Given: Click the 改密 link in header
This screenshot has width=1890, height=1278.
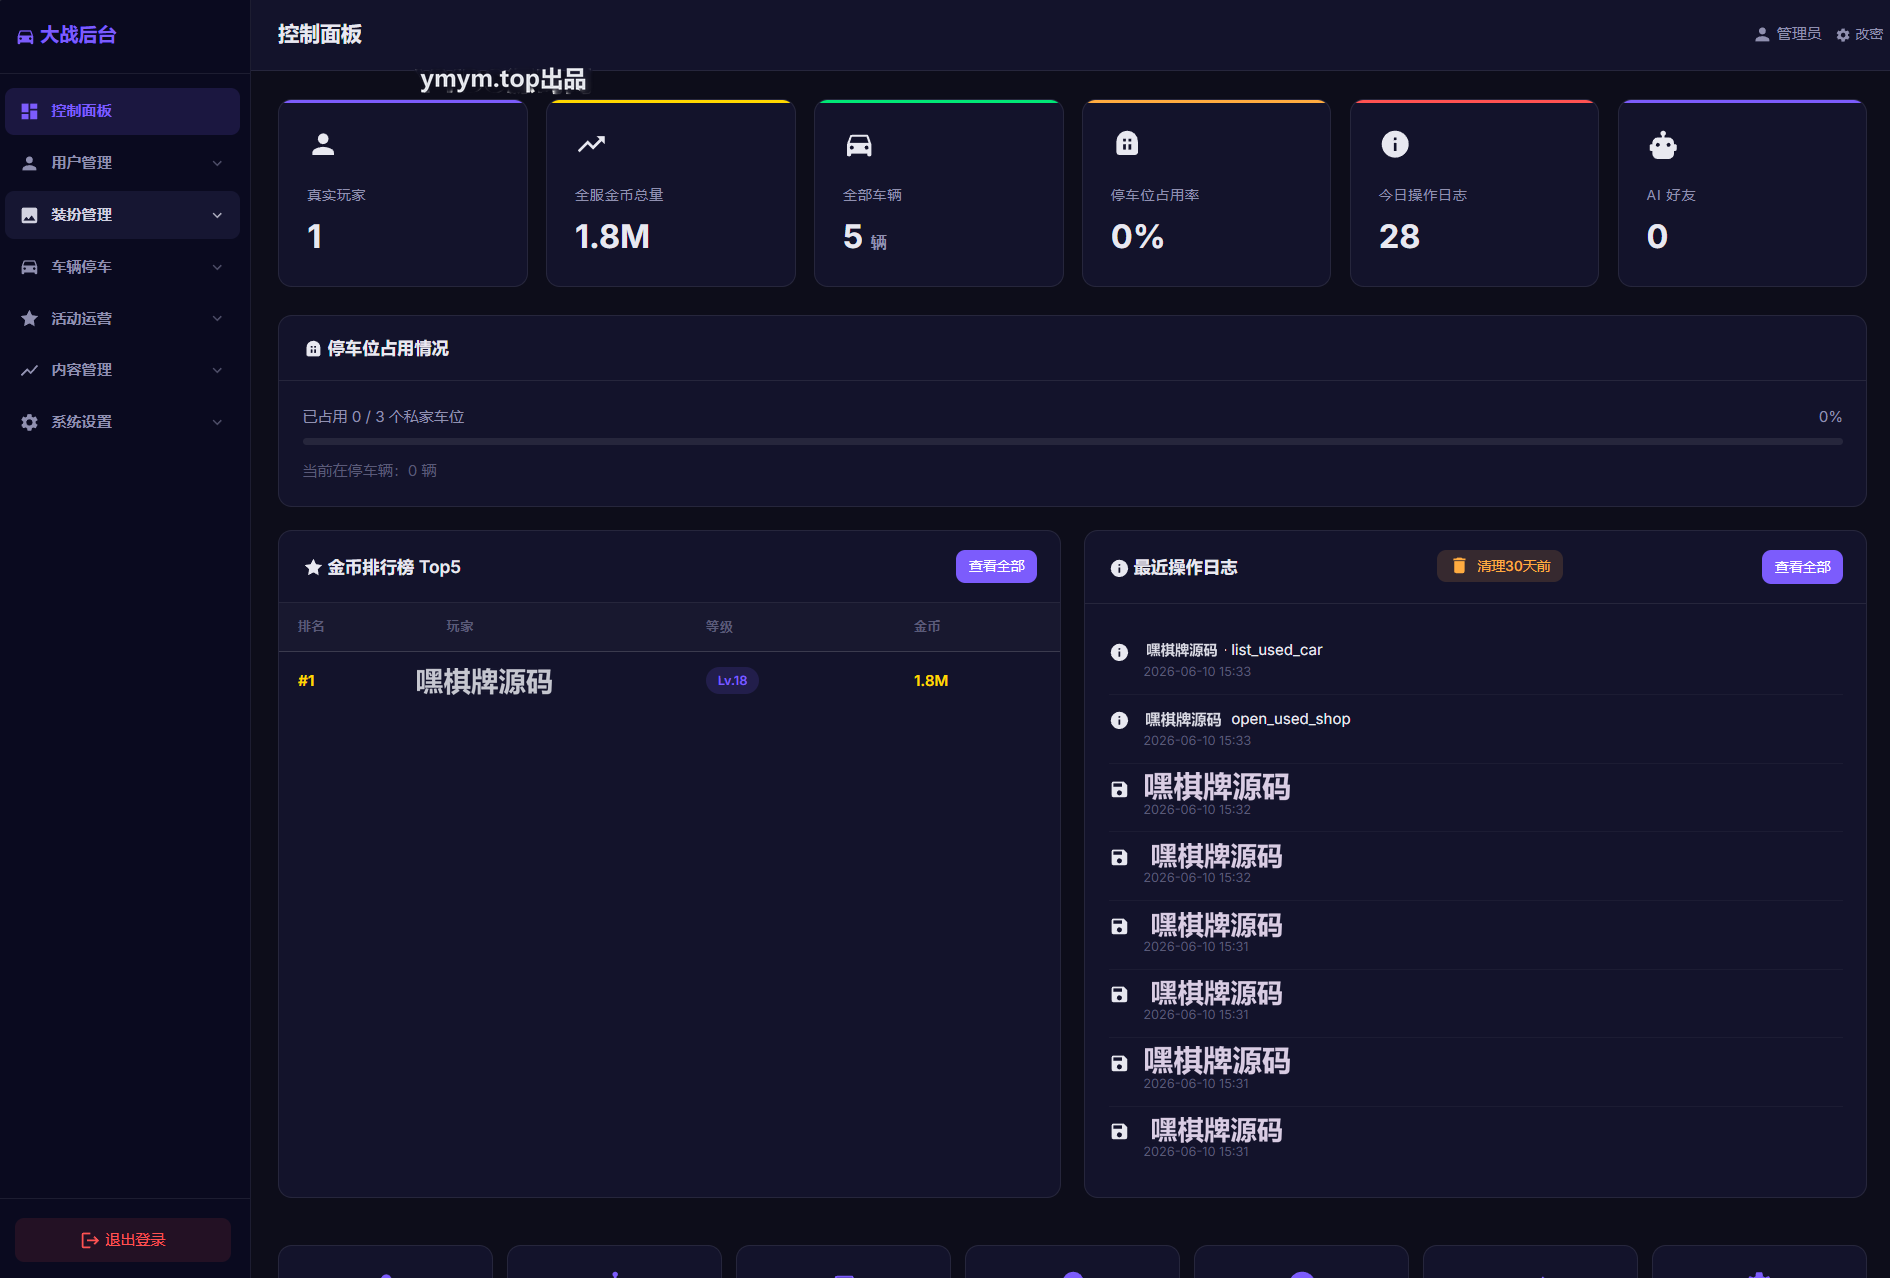Looking at the screenshot, I should pyautogui.click(x=1859, y=34).
